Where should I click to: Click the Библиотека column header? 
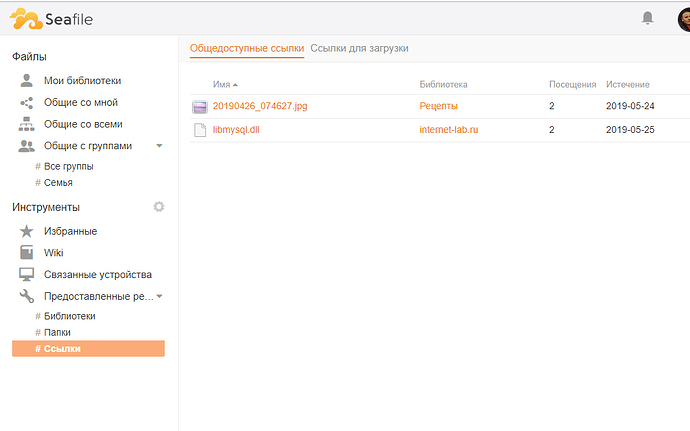click(444, 85)
